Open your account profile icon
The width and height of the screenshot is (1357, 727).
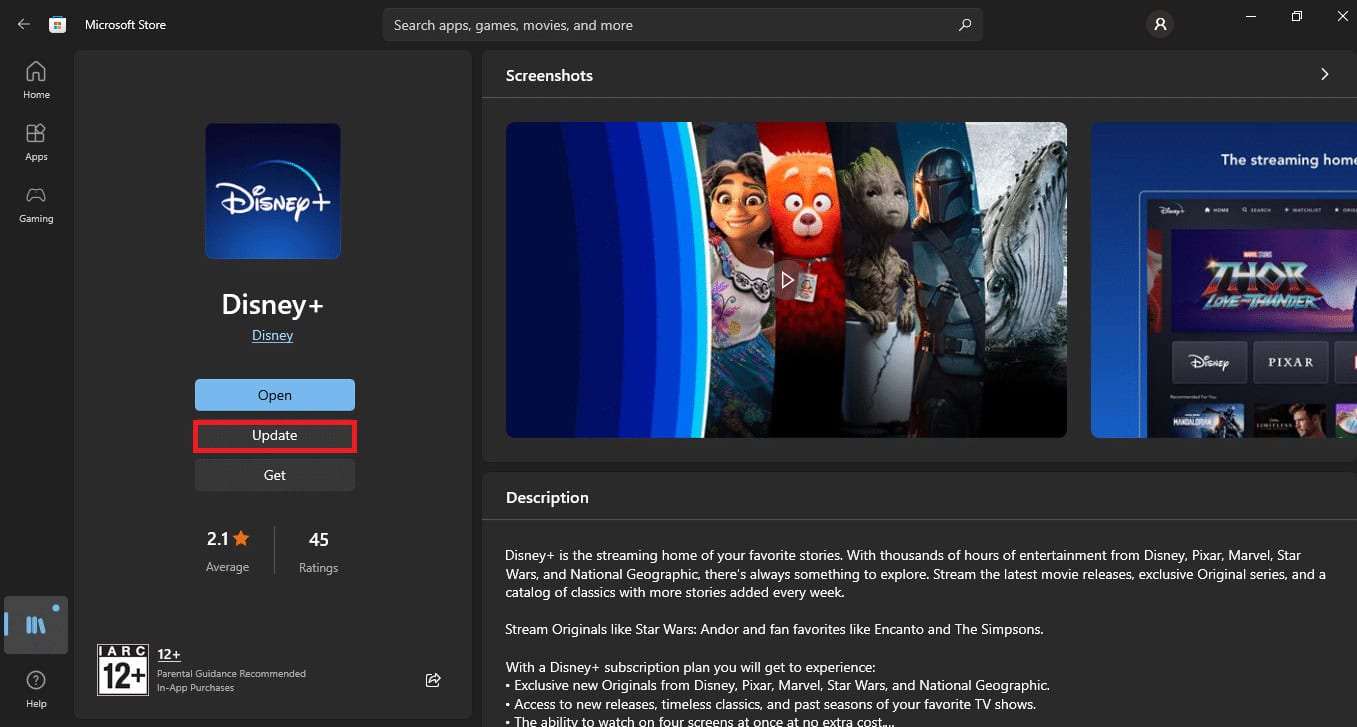[x=1159, y=24]
